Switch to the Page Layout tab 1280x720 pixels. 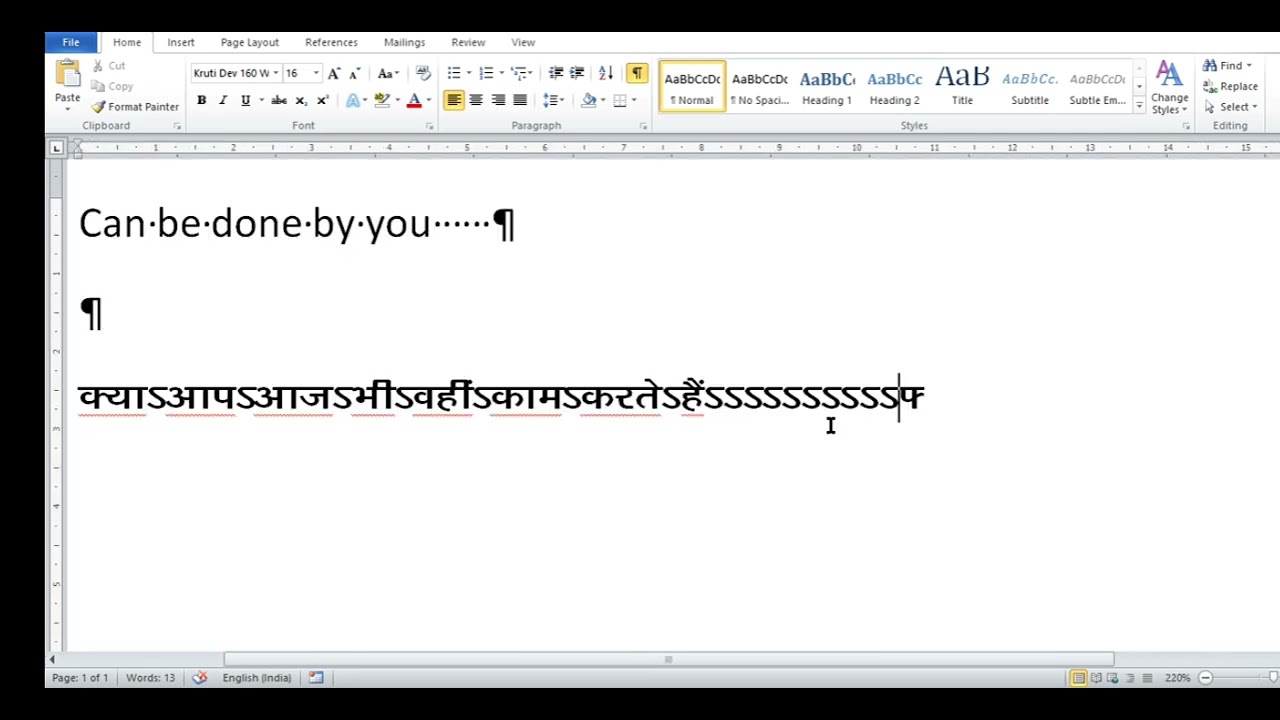click(250, 42)
